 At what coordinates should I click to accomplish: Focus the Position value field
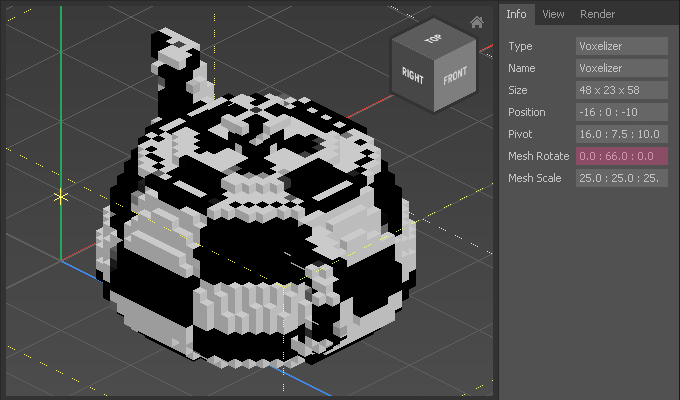pos(622,112)
